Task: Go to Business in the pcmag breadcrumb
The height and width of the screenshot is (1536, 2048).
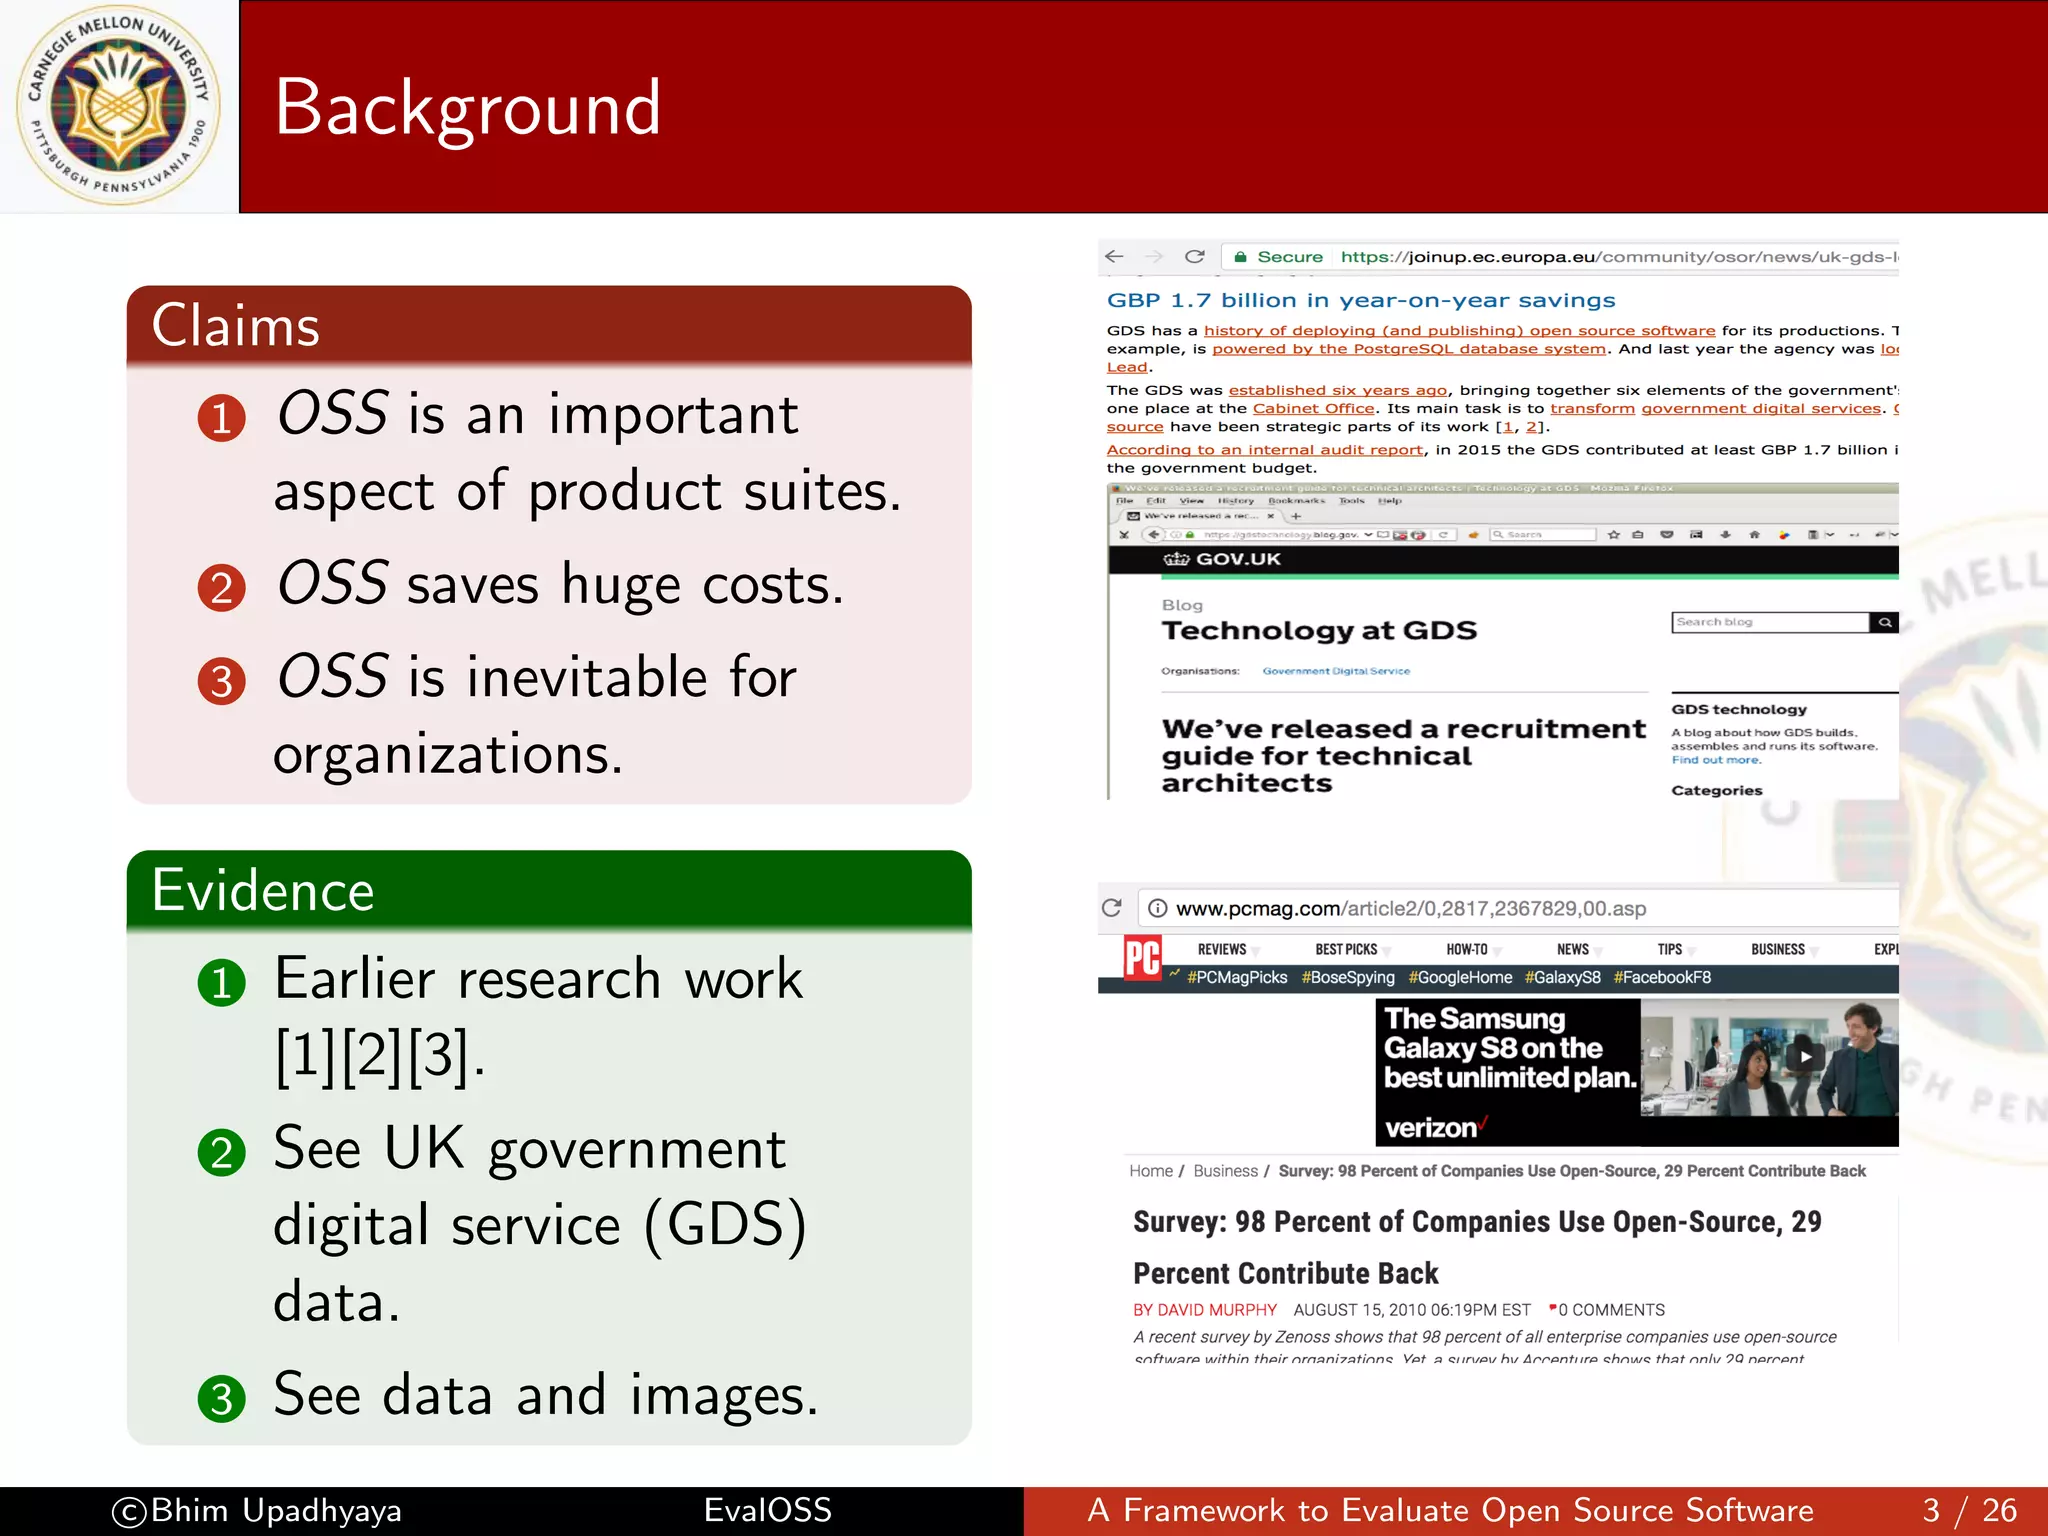Action: coord(1225,1171)
